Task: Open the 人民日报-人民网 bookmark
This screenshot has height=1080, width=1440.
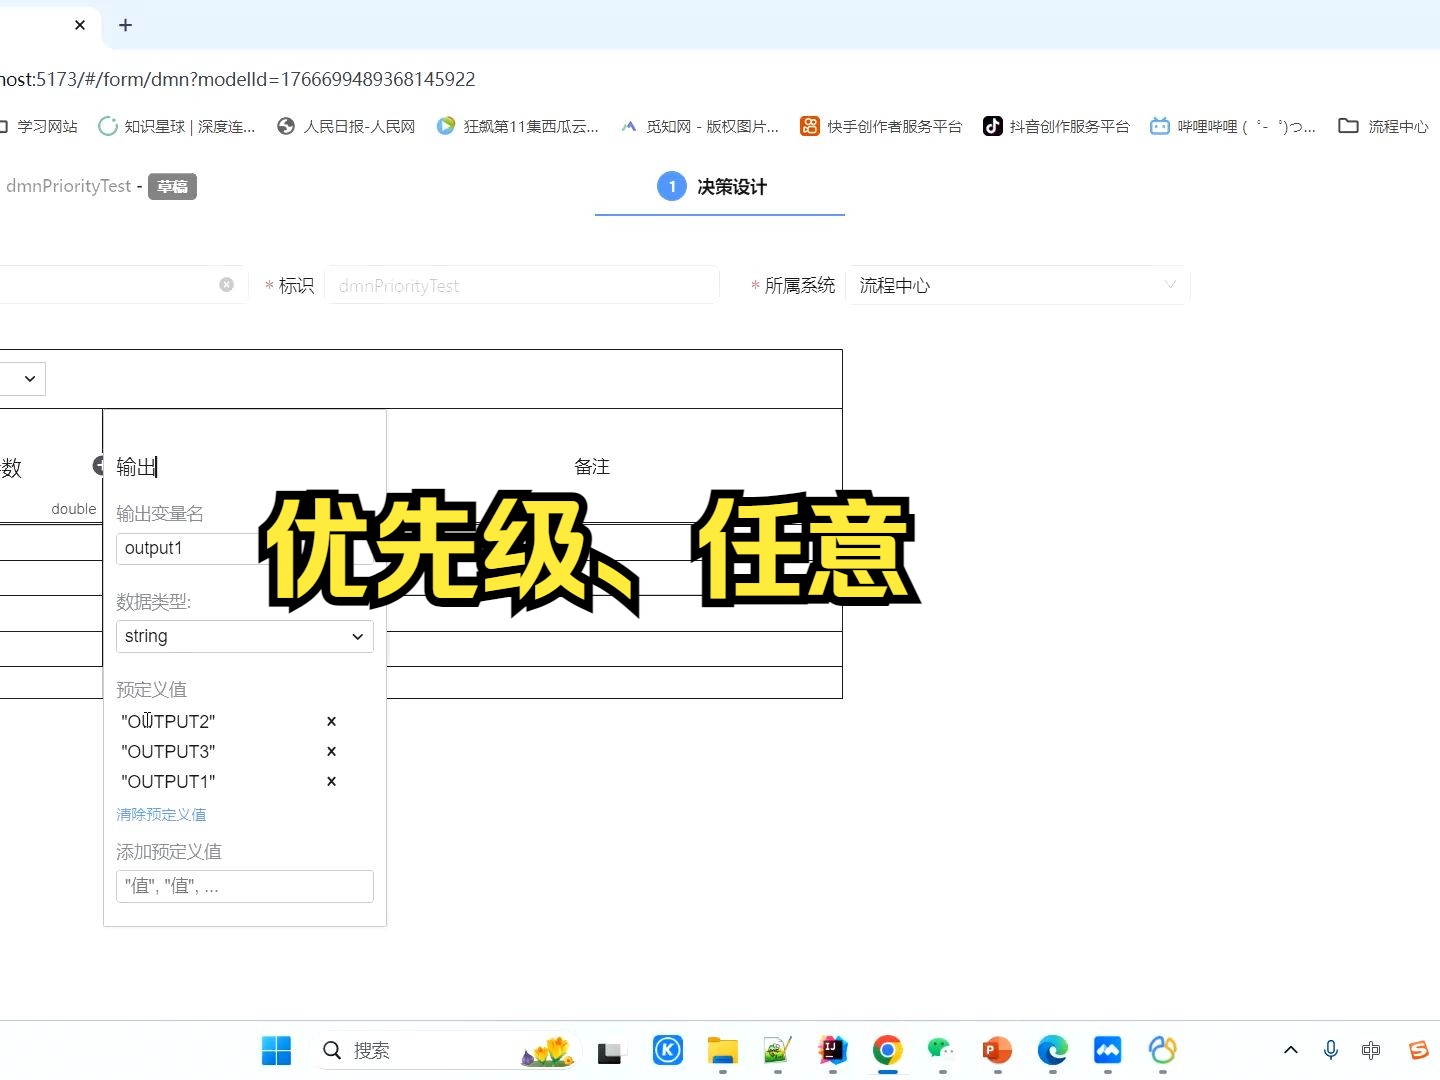Action: tap(346, 126)
